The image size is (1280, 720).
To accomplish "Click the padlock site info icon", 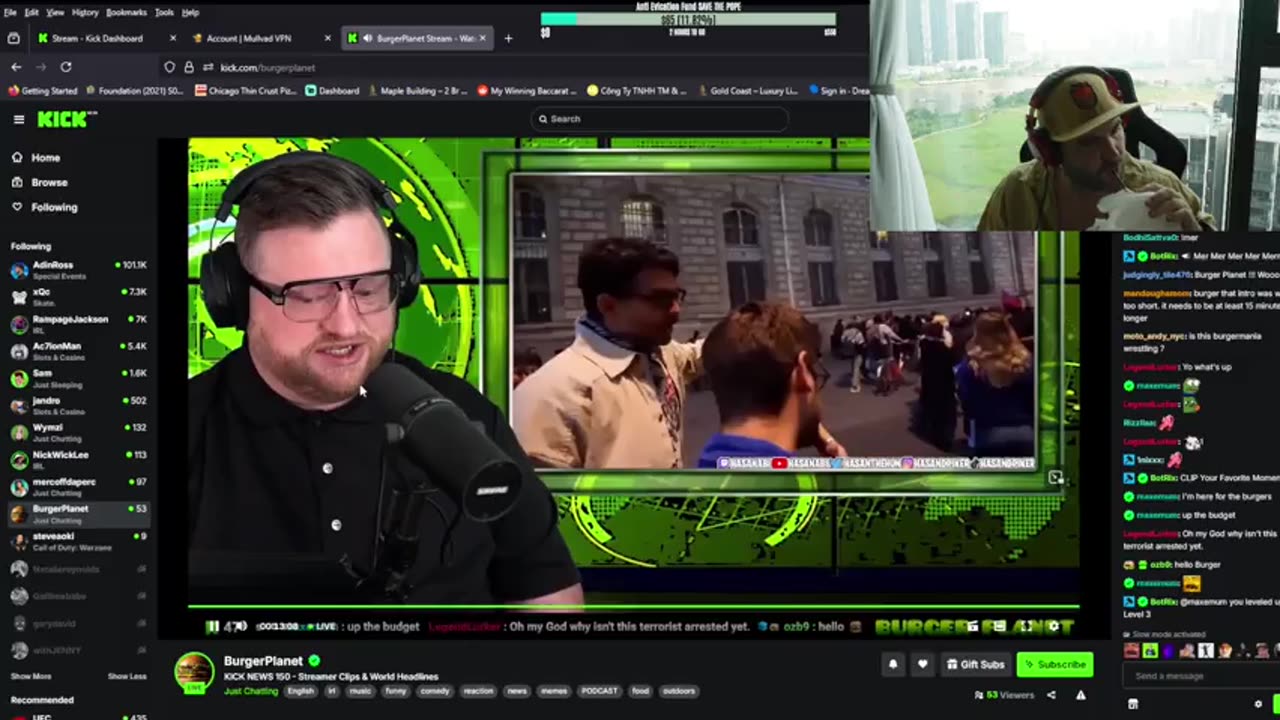I will (188, 67).
